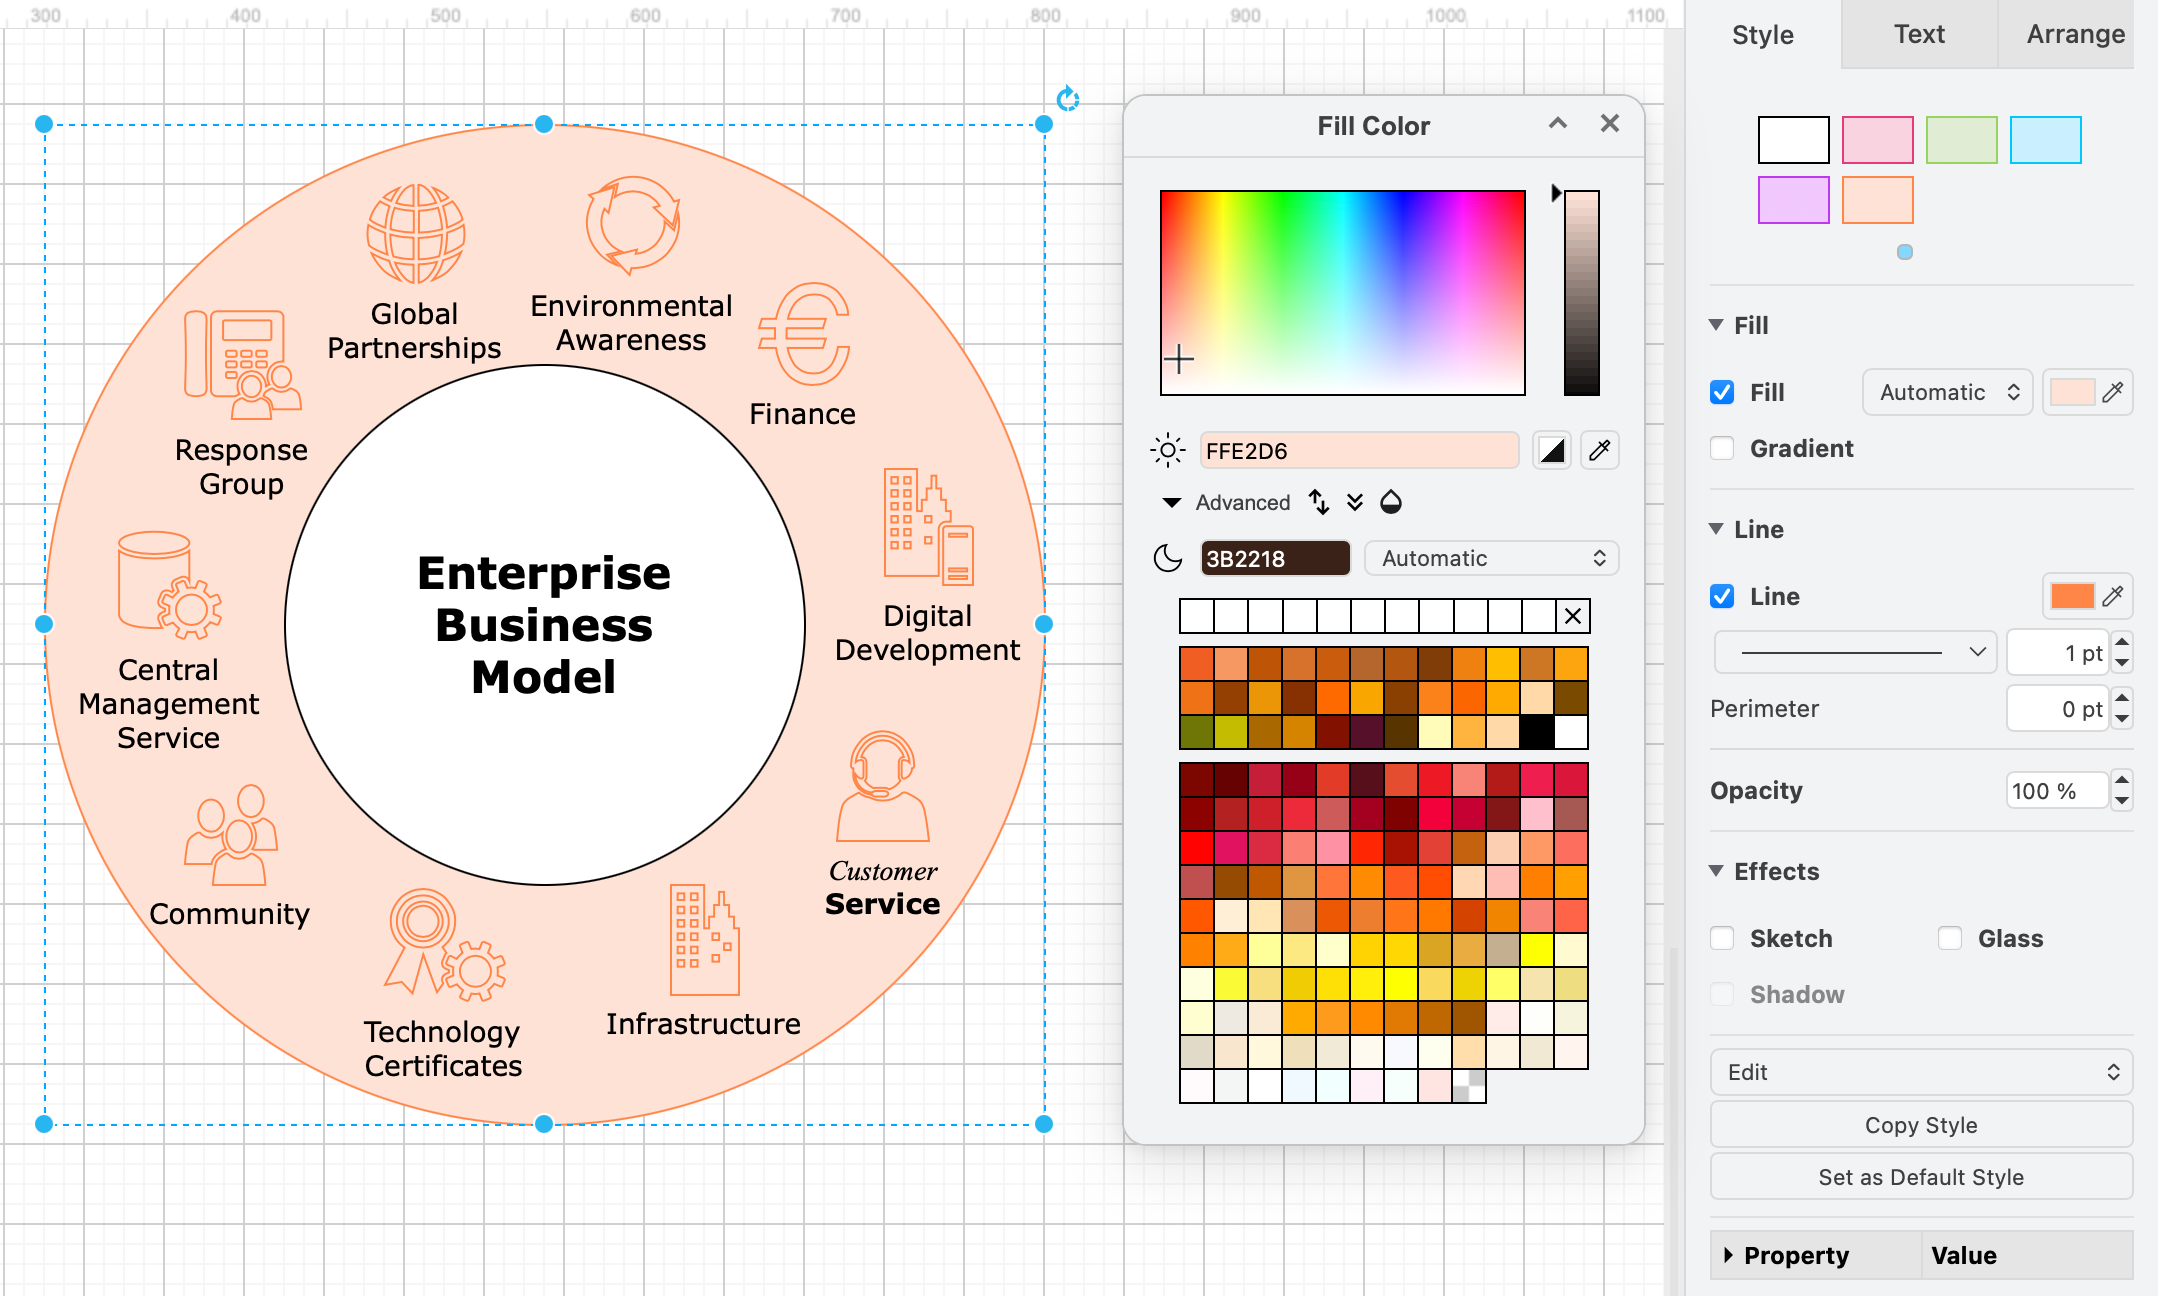
Task: Apply the white style preset swatch
Action: coord(1794,140)
